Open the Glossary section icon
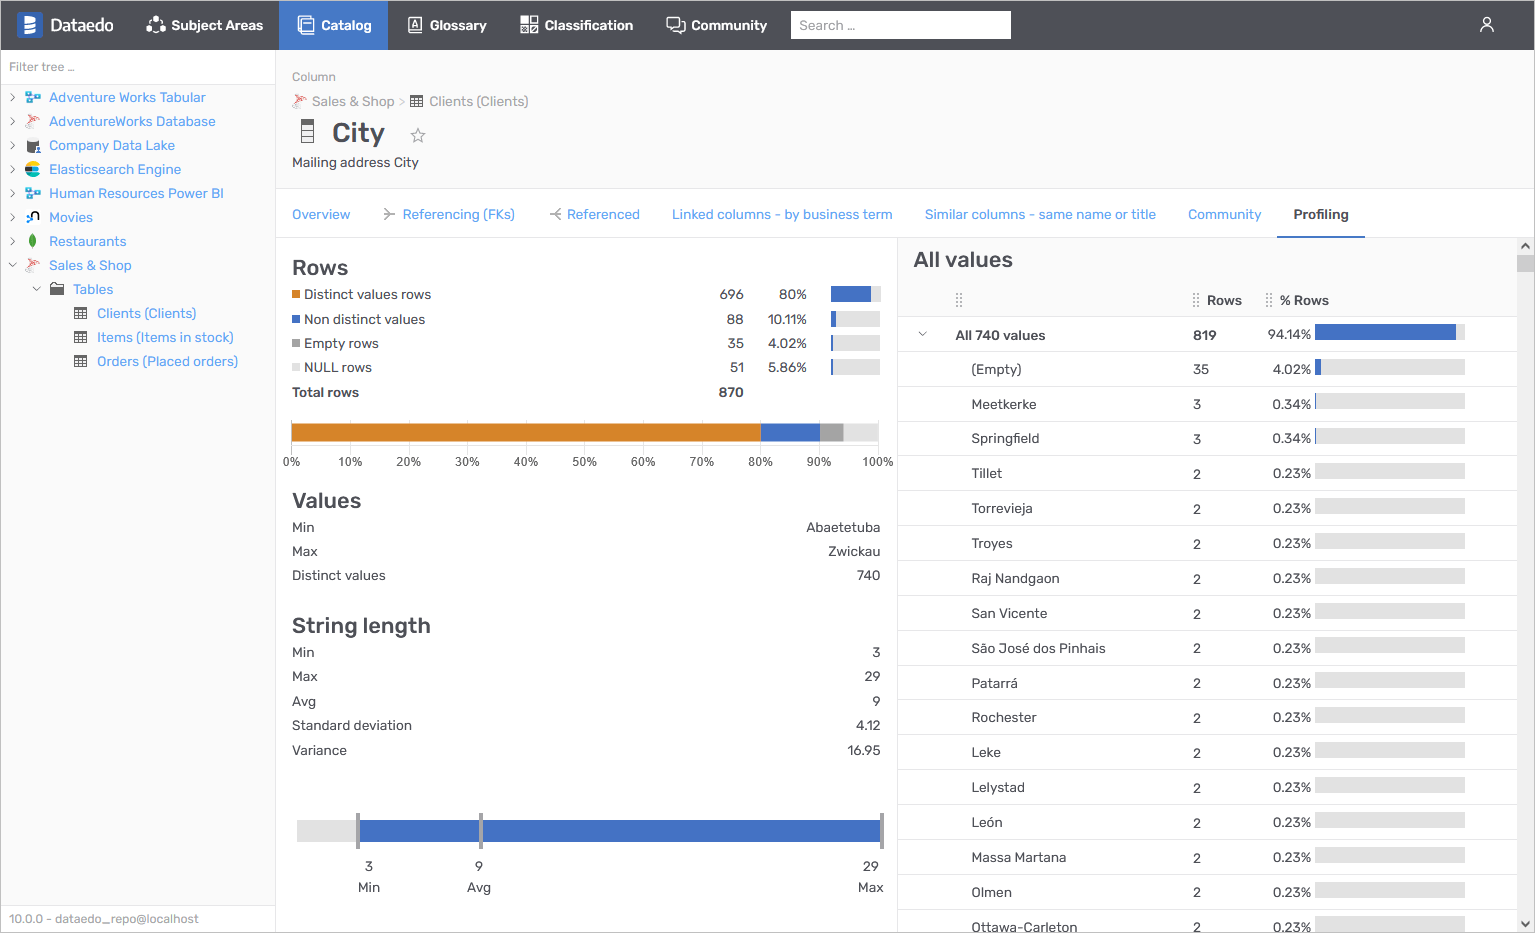 [x=414, y=24]
